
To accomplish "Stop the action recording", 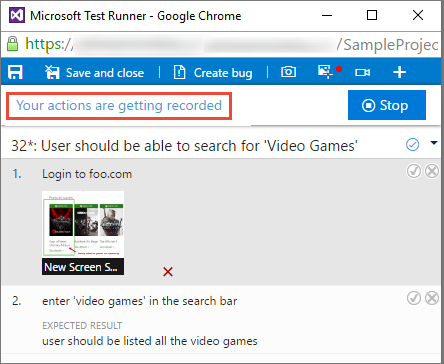I will pyautogui.click(x=387, y=105).
